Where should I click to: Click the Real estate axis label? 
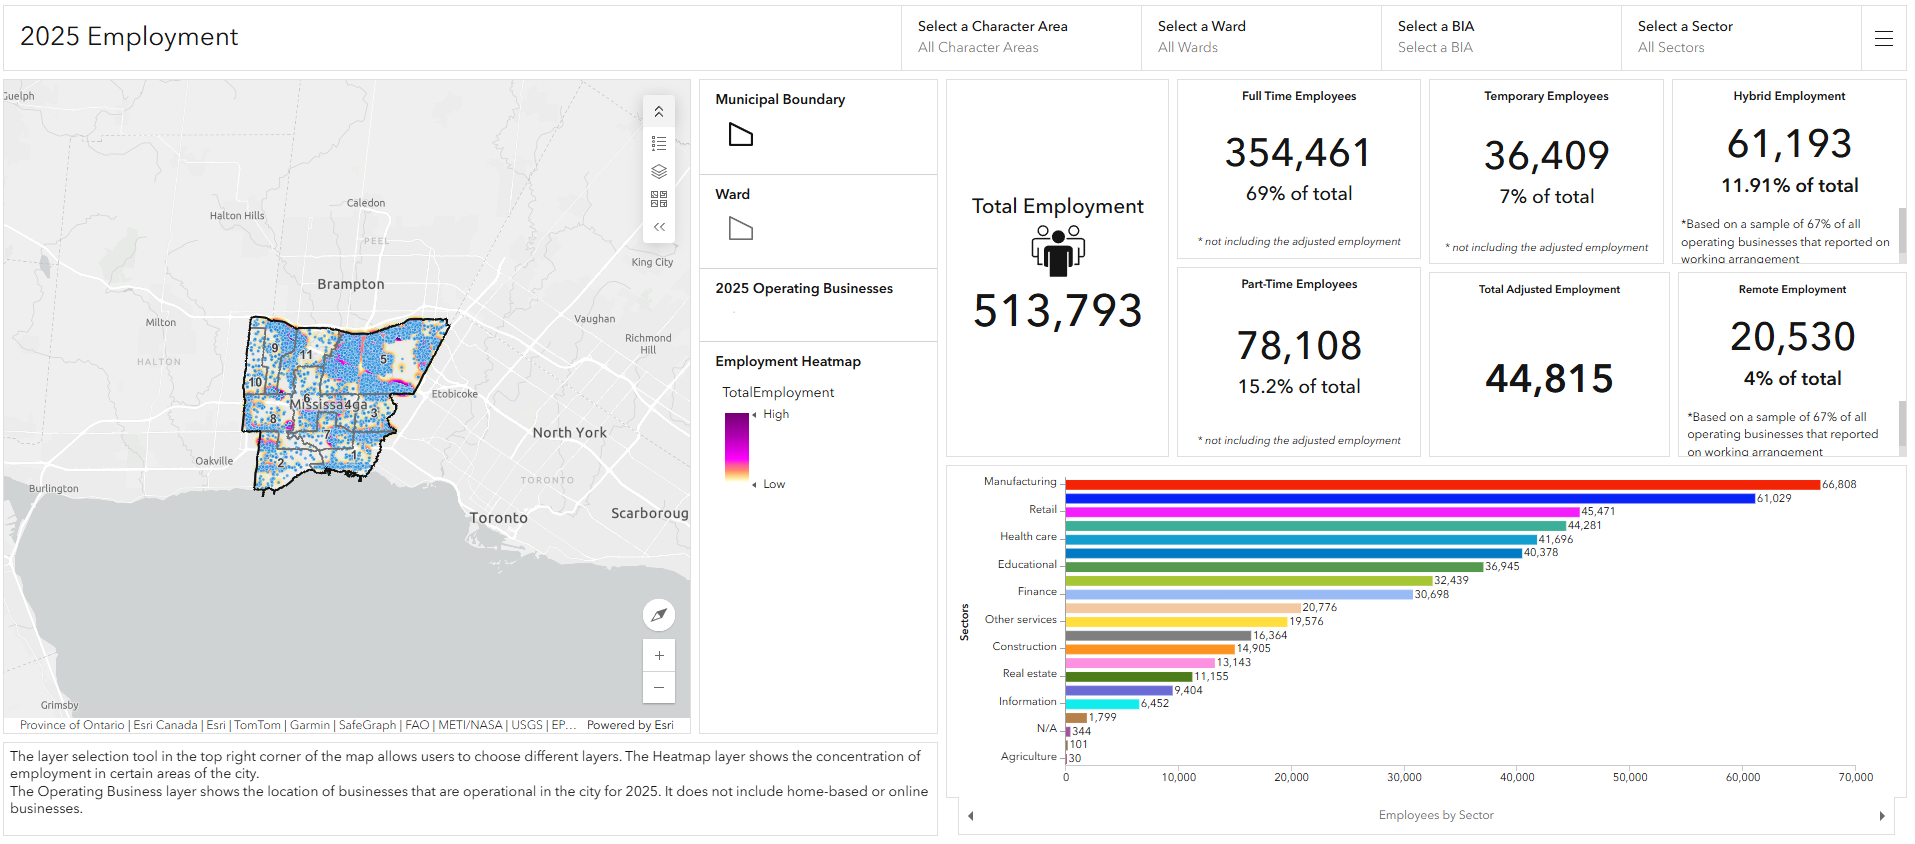click(x=1030, y=674)
